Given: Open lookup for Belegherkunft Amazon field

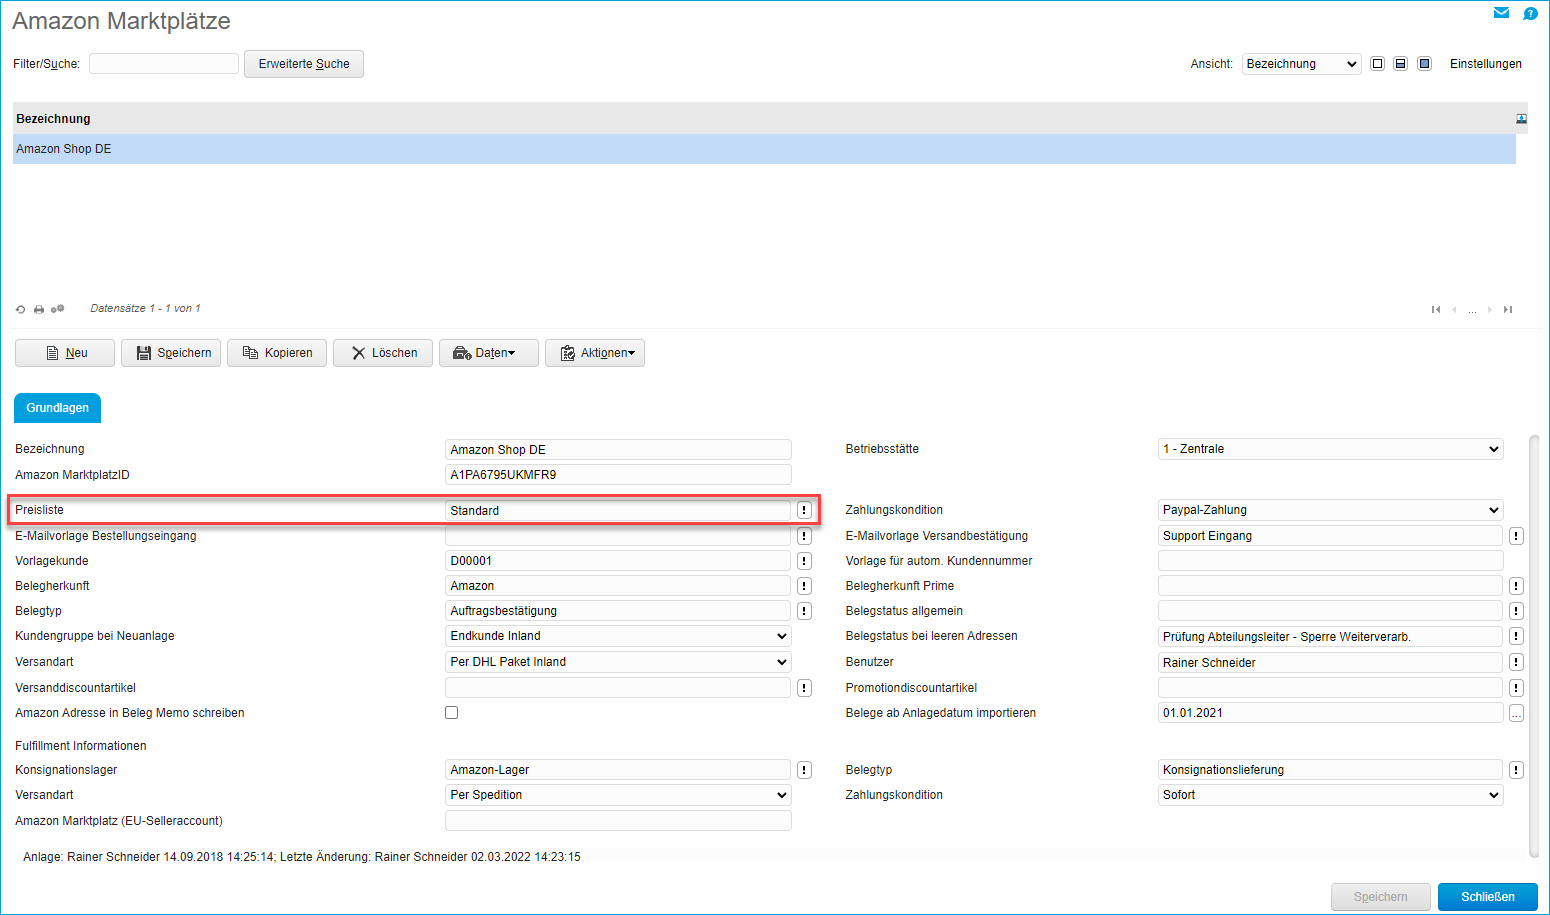Looking at the screenshot, I should click(x=804, y=586).
